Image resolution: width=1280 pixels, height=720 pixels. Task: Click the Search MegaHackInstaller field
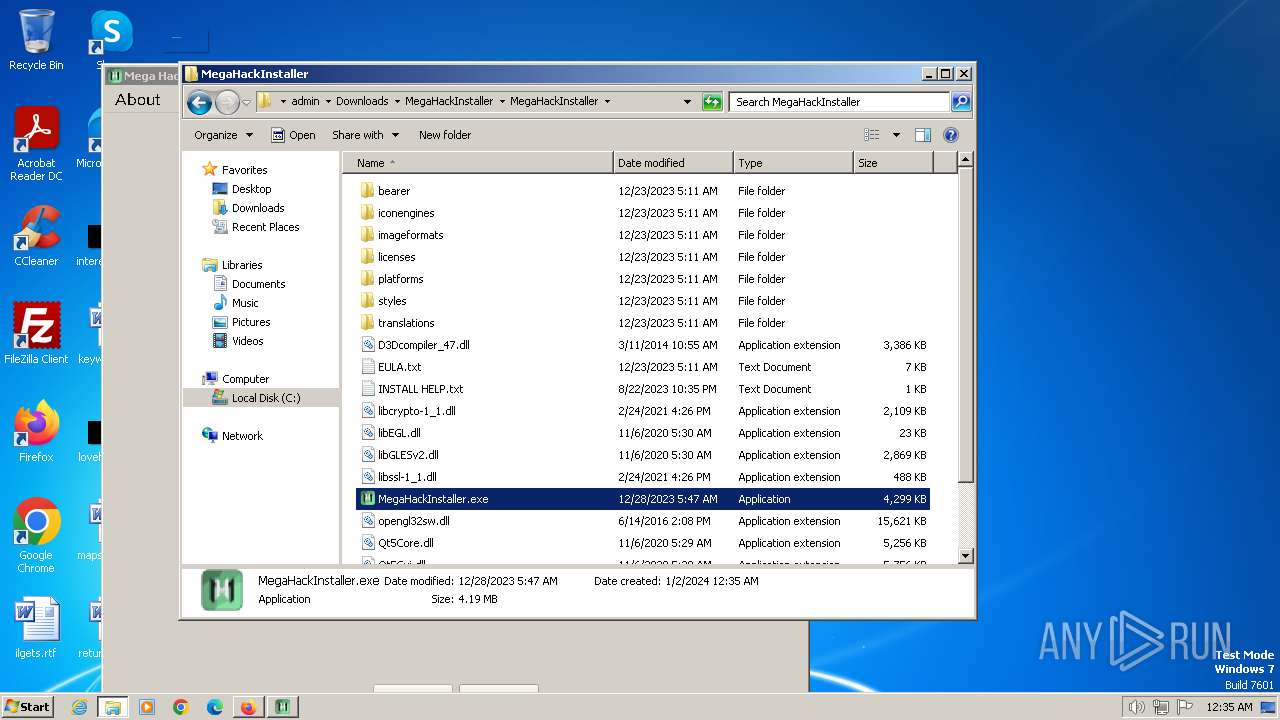[x=839, y=102]
